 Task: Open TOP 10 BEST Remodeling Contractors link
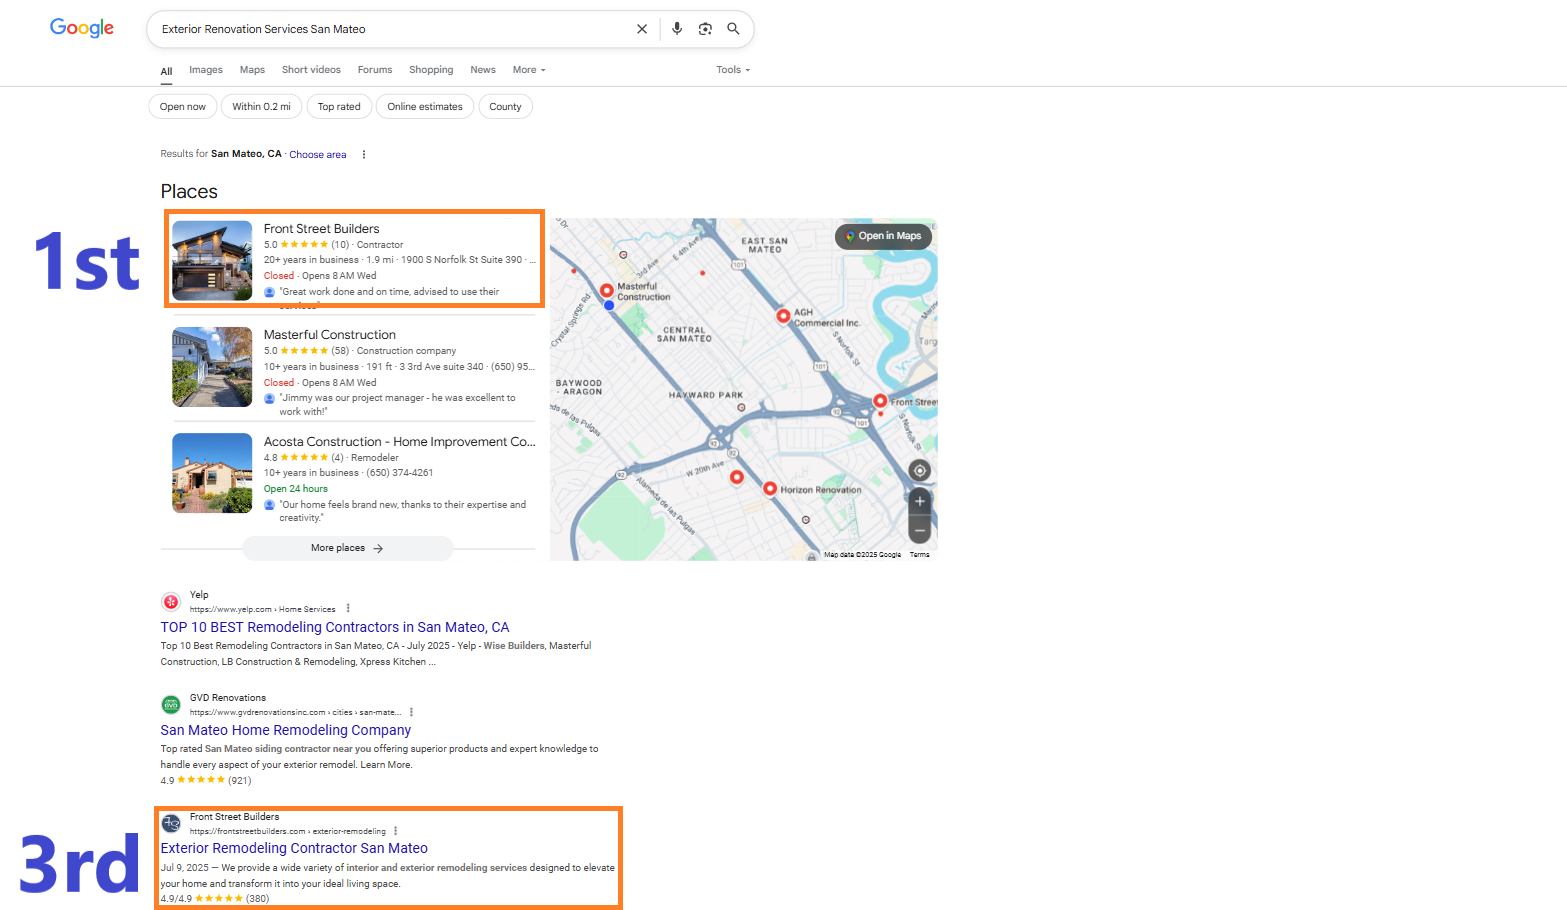tap(335, 627)
